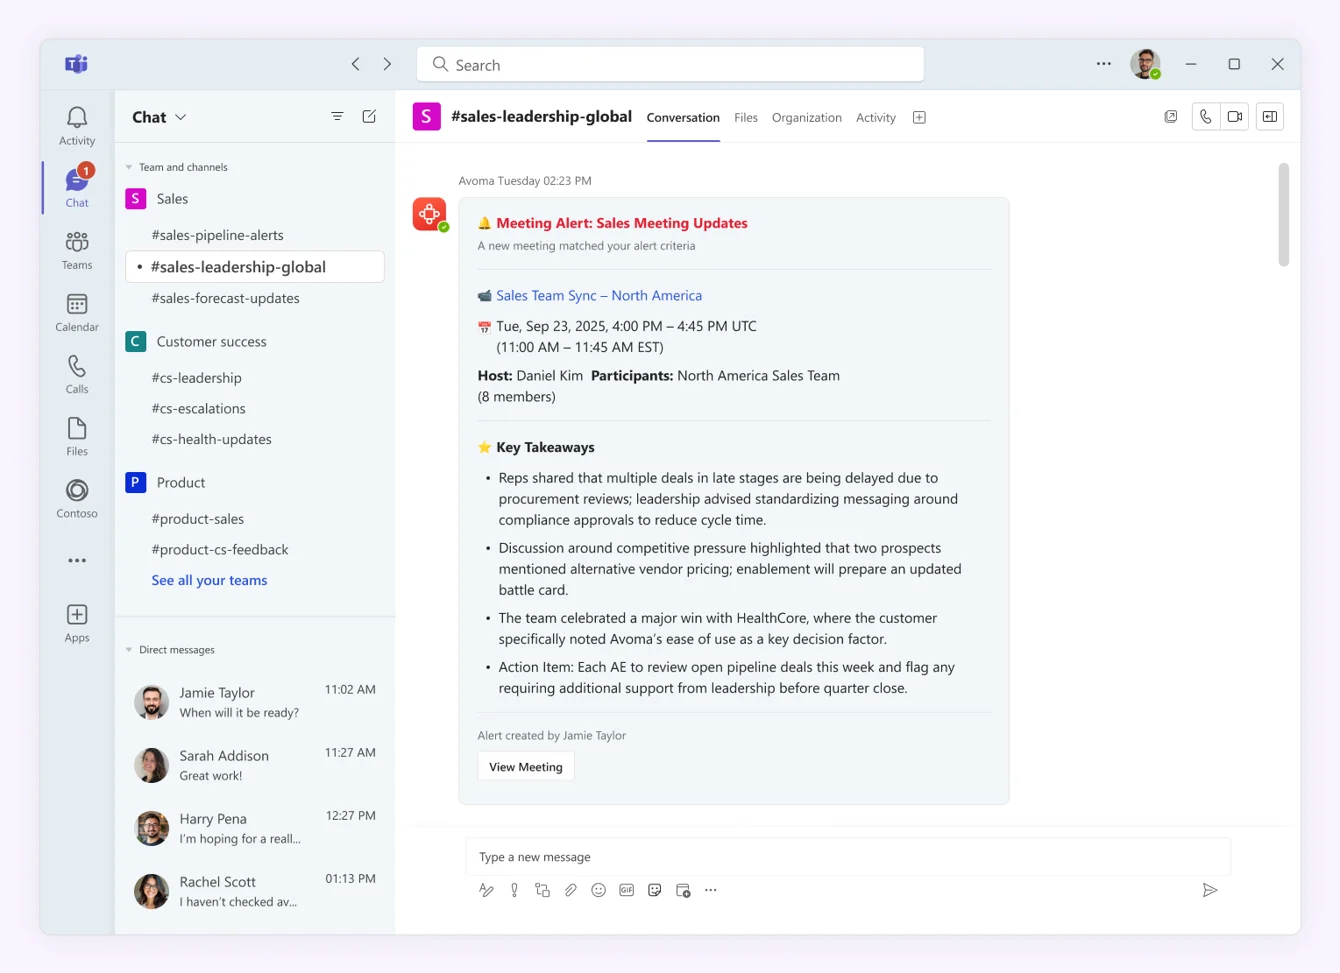Click the Type a new message field
The height and width of the screenshot is (973, 1340).
[849, 856]
